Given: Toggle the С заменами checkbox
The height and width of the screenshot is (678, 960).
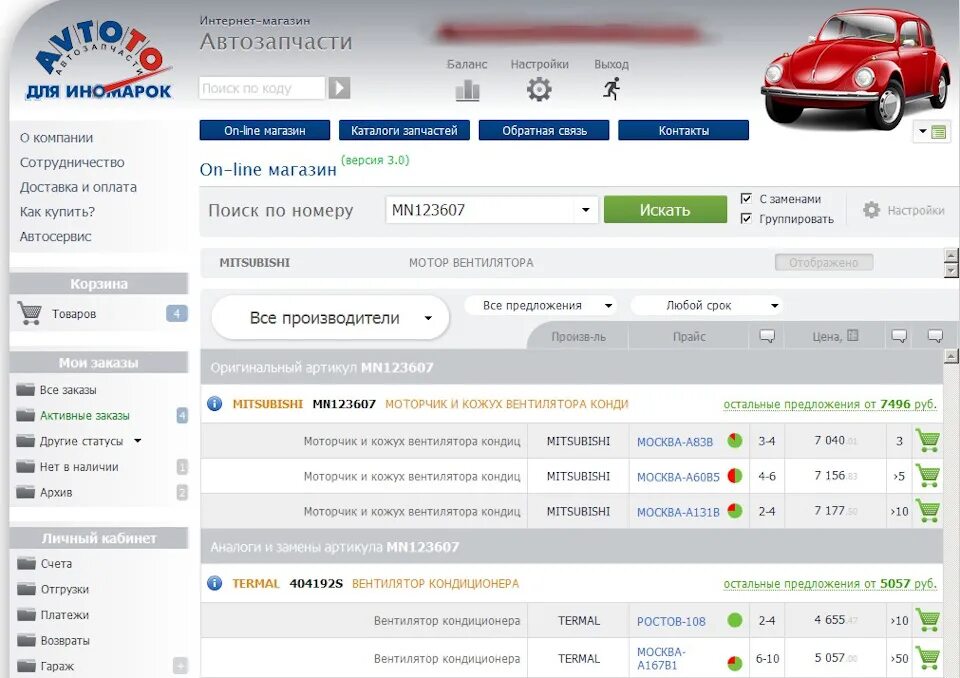Looking at the screenshot, I should (x=746, y=198).
